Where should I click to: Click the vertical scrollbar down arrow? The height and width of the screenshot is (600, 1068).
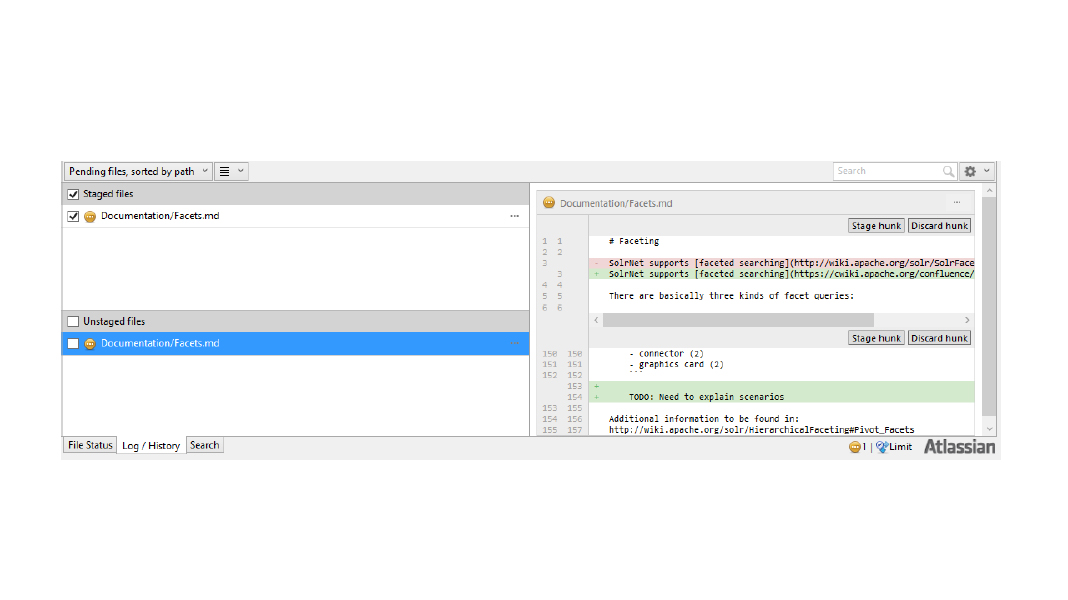coord(989,429)
